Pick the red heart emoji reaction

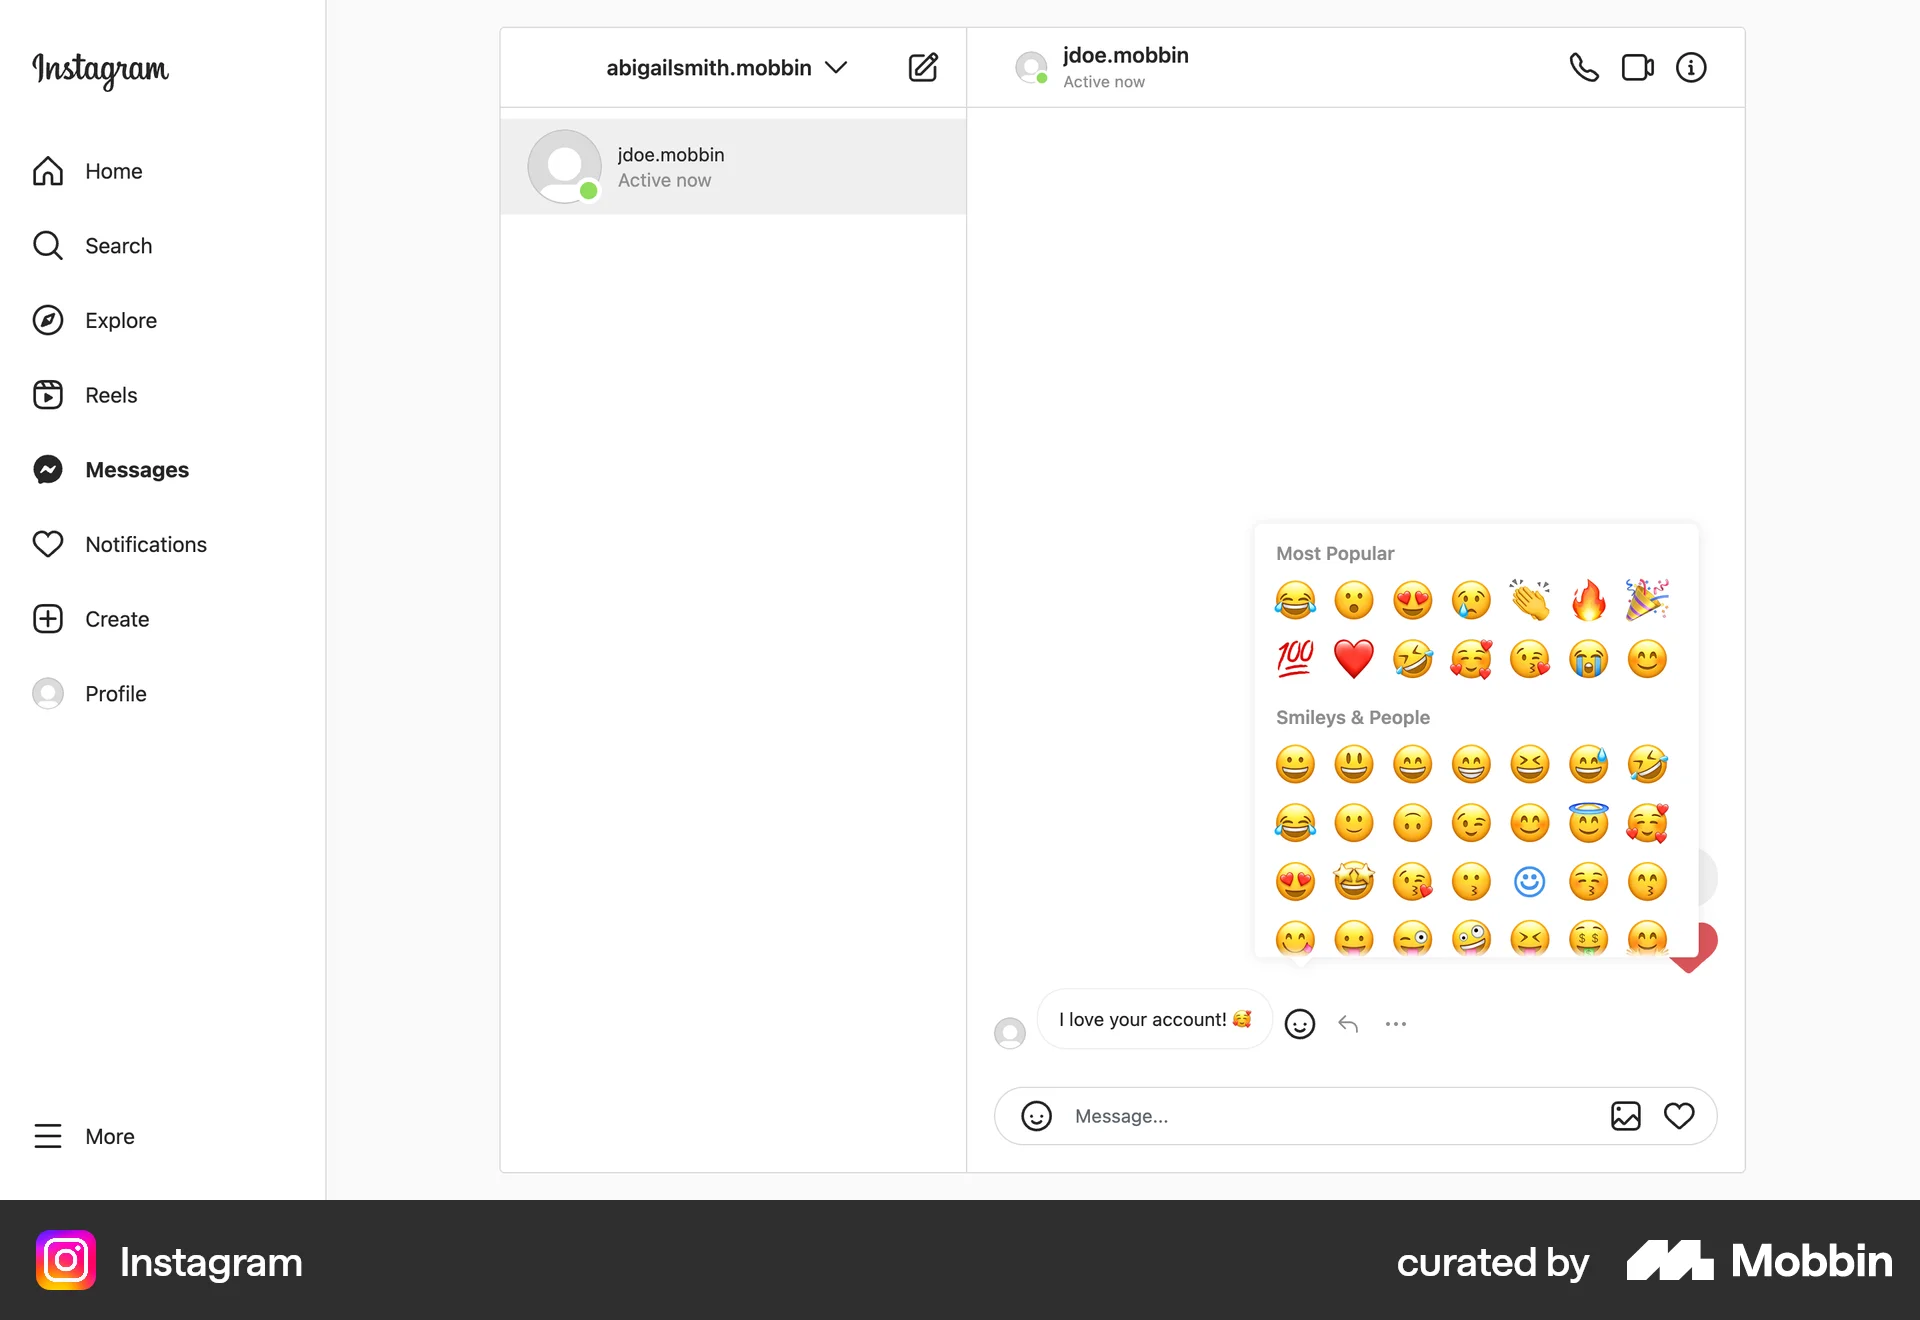coord(1354,659)
